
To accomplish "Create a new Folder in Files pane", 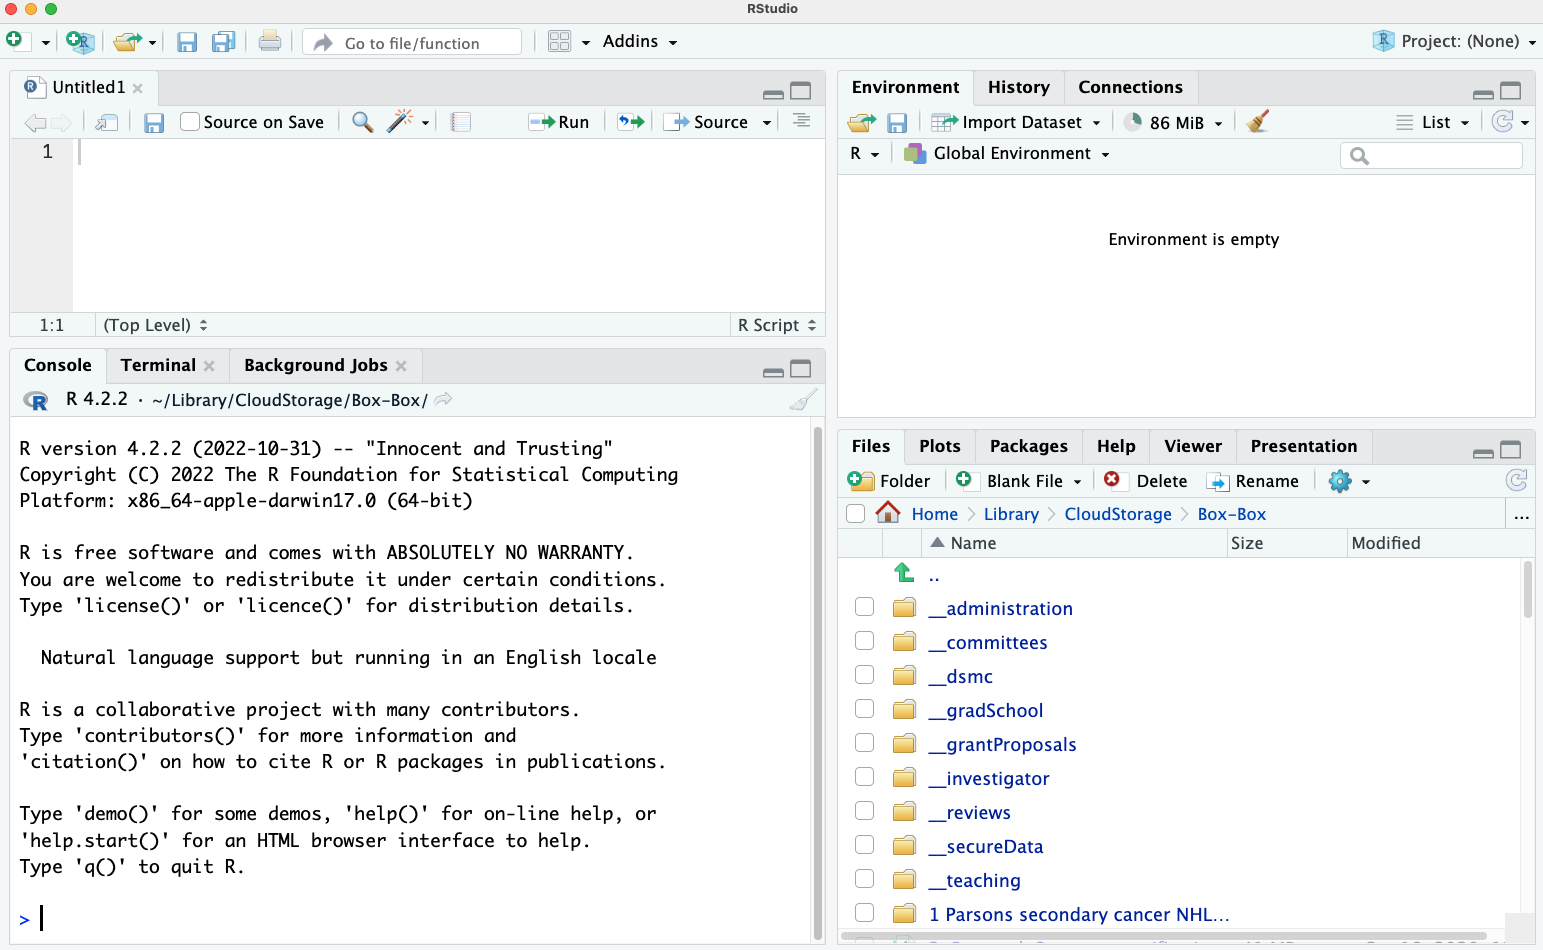I will point(889,481).
